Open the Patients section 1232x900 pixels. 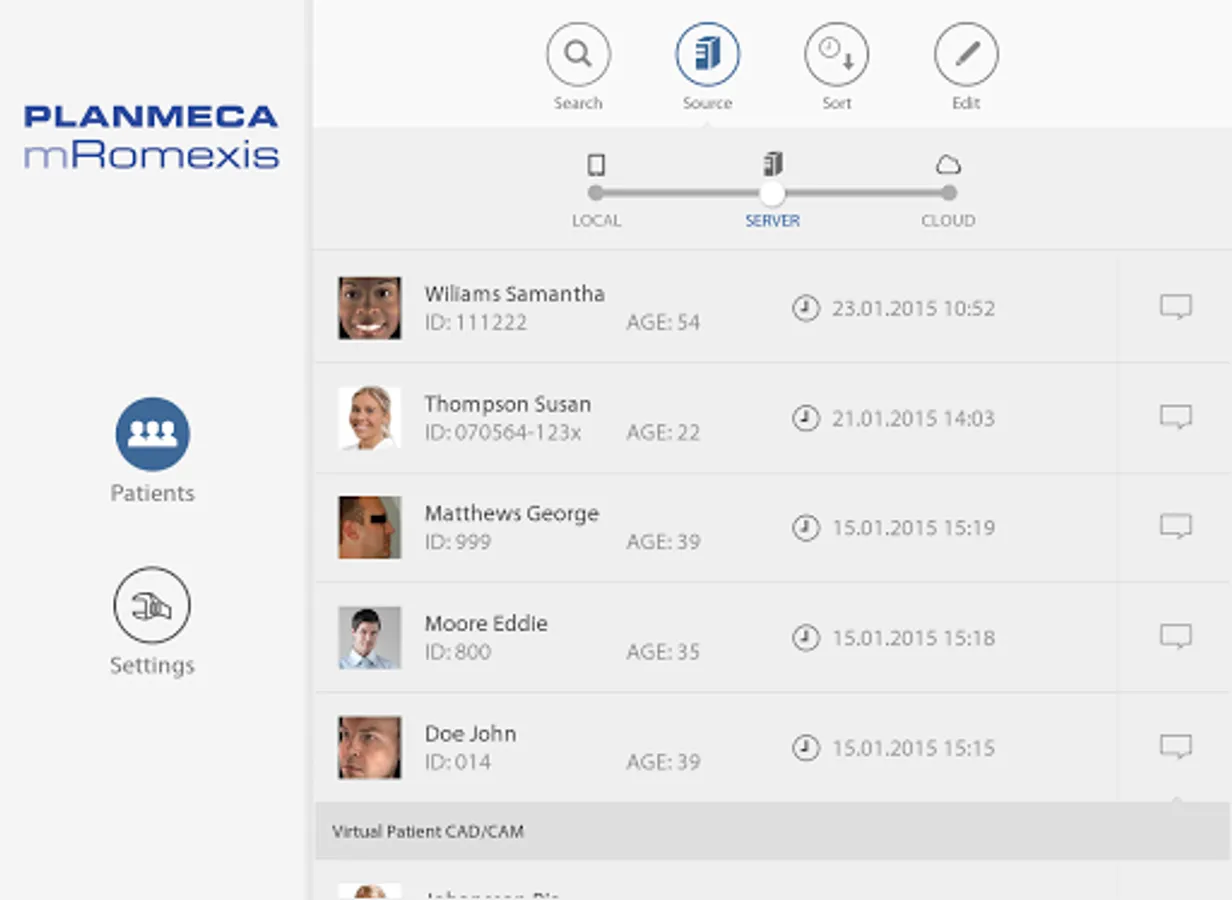point(152,434)
